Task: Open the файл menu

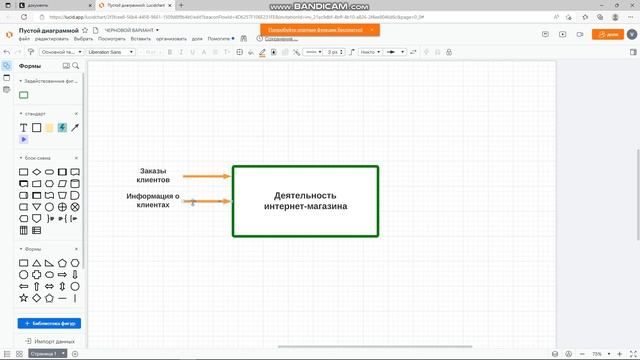Action: 24,39
